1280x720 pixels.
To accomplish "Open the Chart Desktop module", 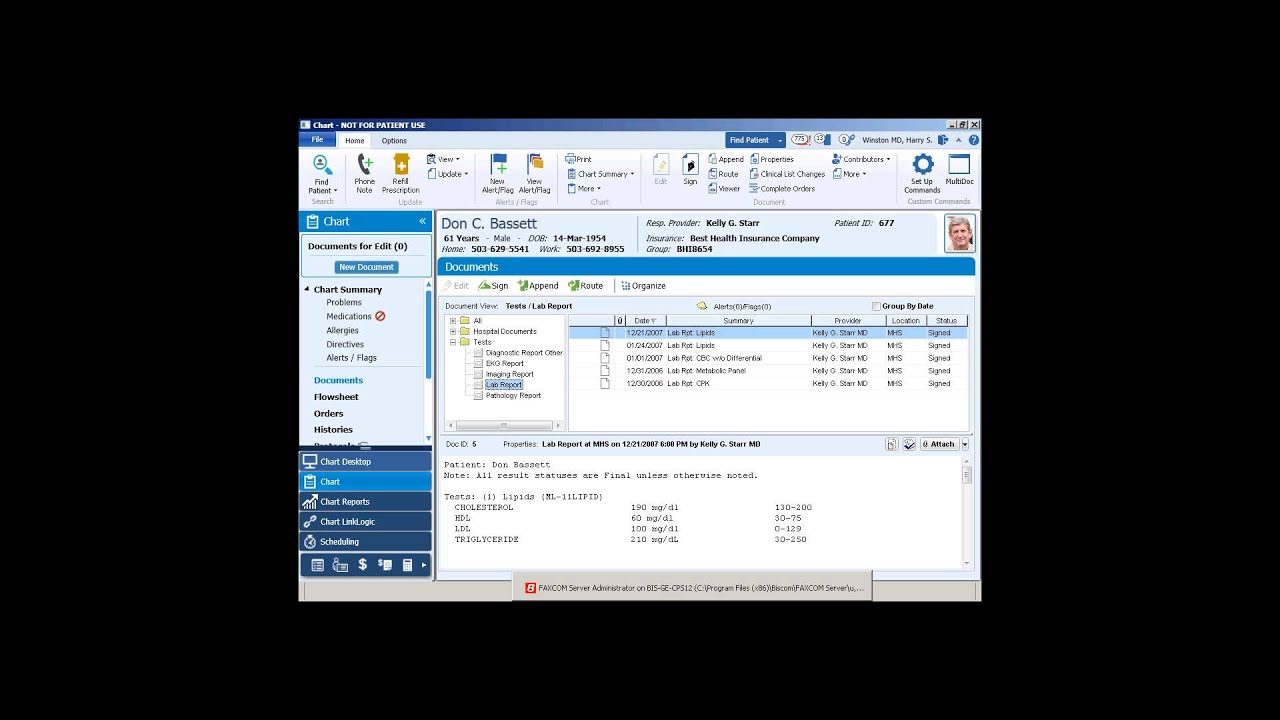I will (x=365, y=461).
